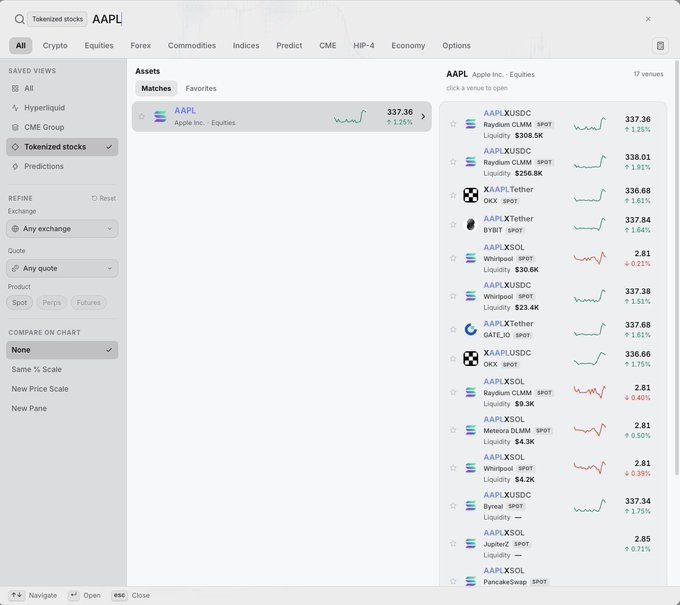Click the clipboard icon right of Options

(660, 46)
